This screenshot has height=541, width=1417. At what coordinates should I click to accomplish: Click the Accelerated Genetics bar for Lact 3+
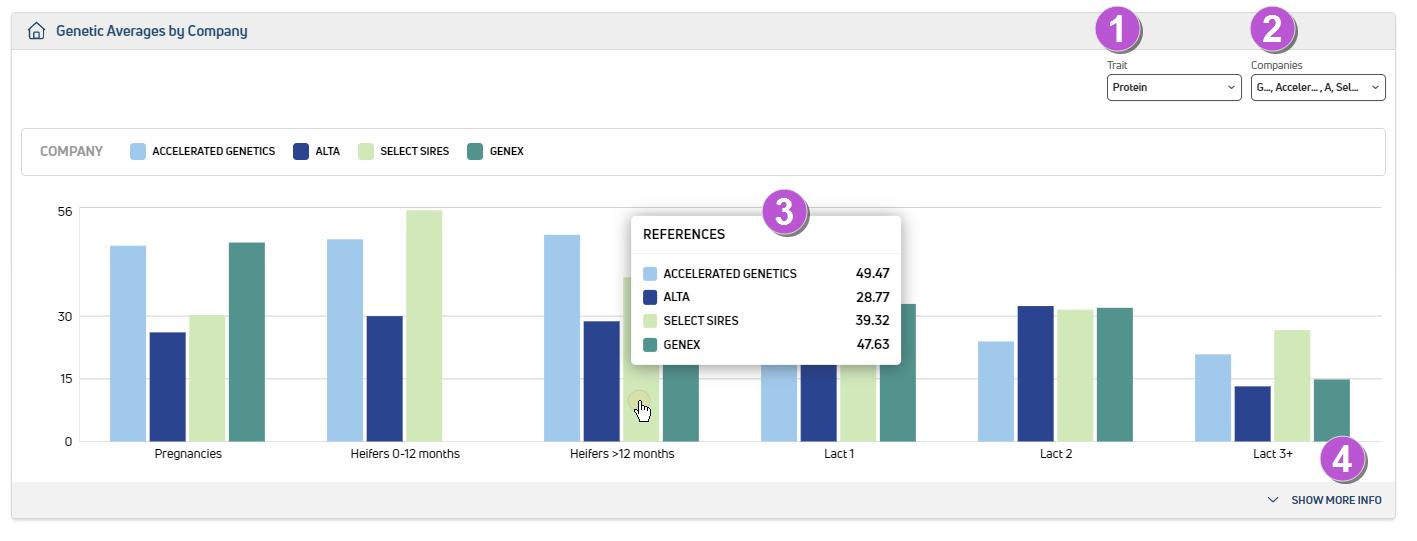click(1213, 398)
